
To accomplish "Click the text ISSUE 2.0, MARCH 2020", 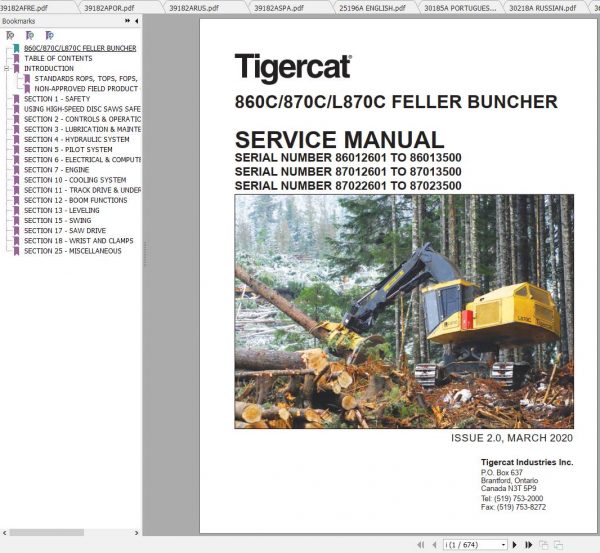I will point(512,438).
